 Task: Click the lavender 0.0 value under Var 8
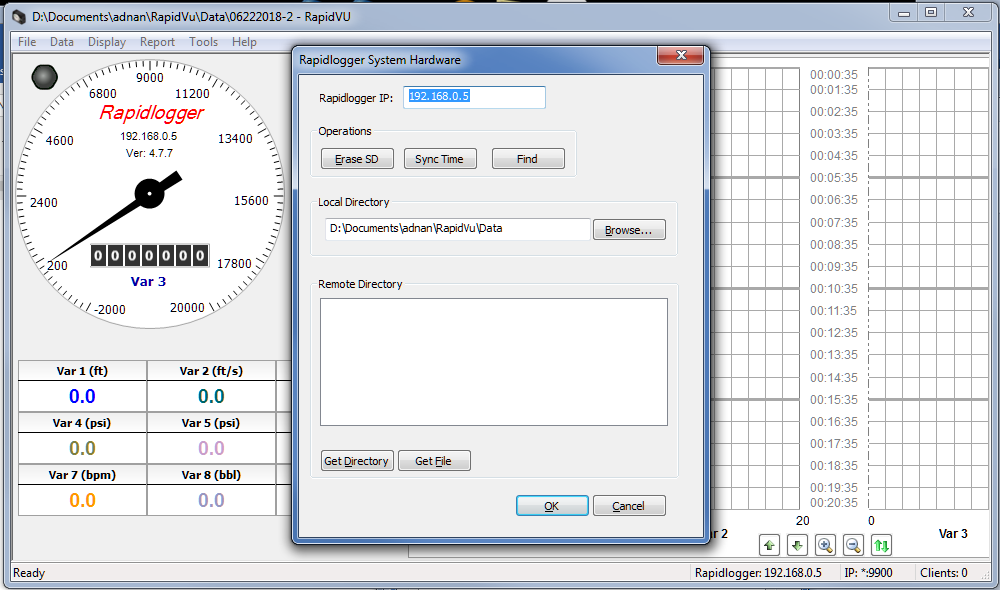tap(211, 500)
